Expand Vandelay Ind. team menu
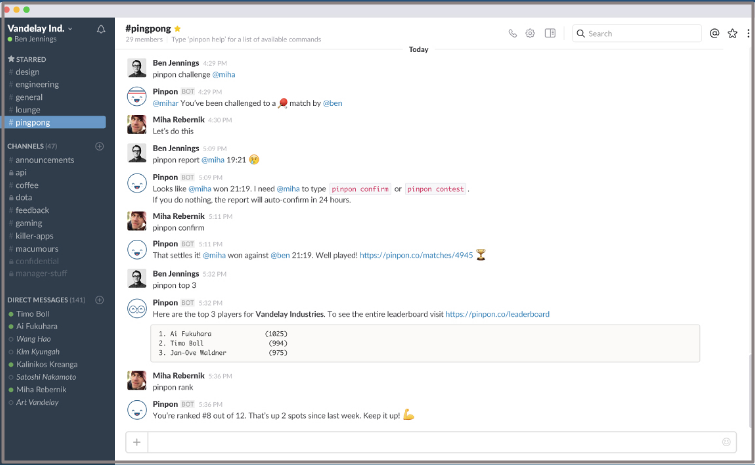This screenshot has height=465, width=755. [39, 28]
